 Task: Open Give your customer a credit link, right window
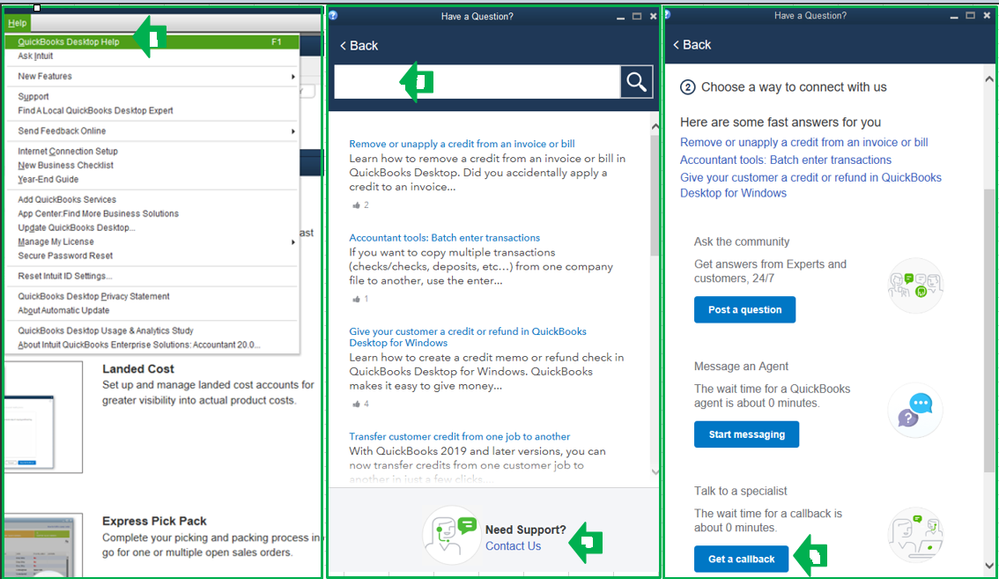click(810, 185)
